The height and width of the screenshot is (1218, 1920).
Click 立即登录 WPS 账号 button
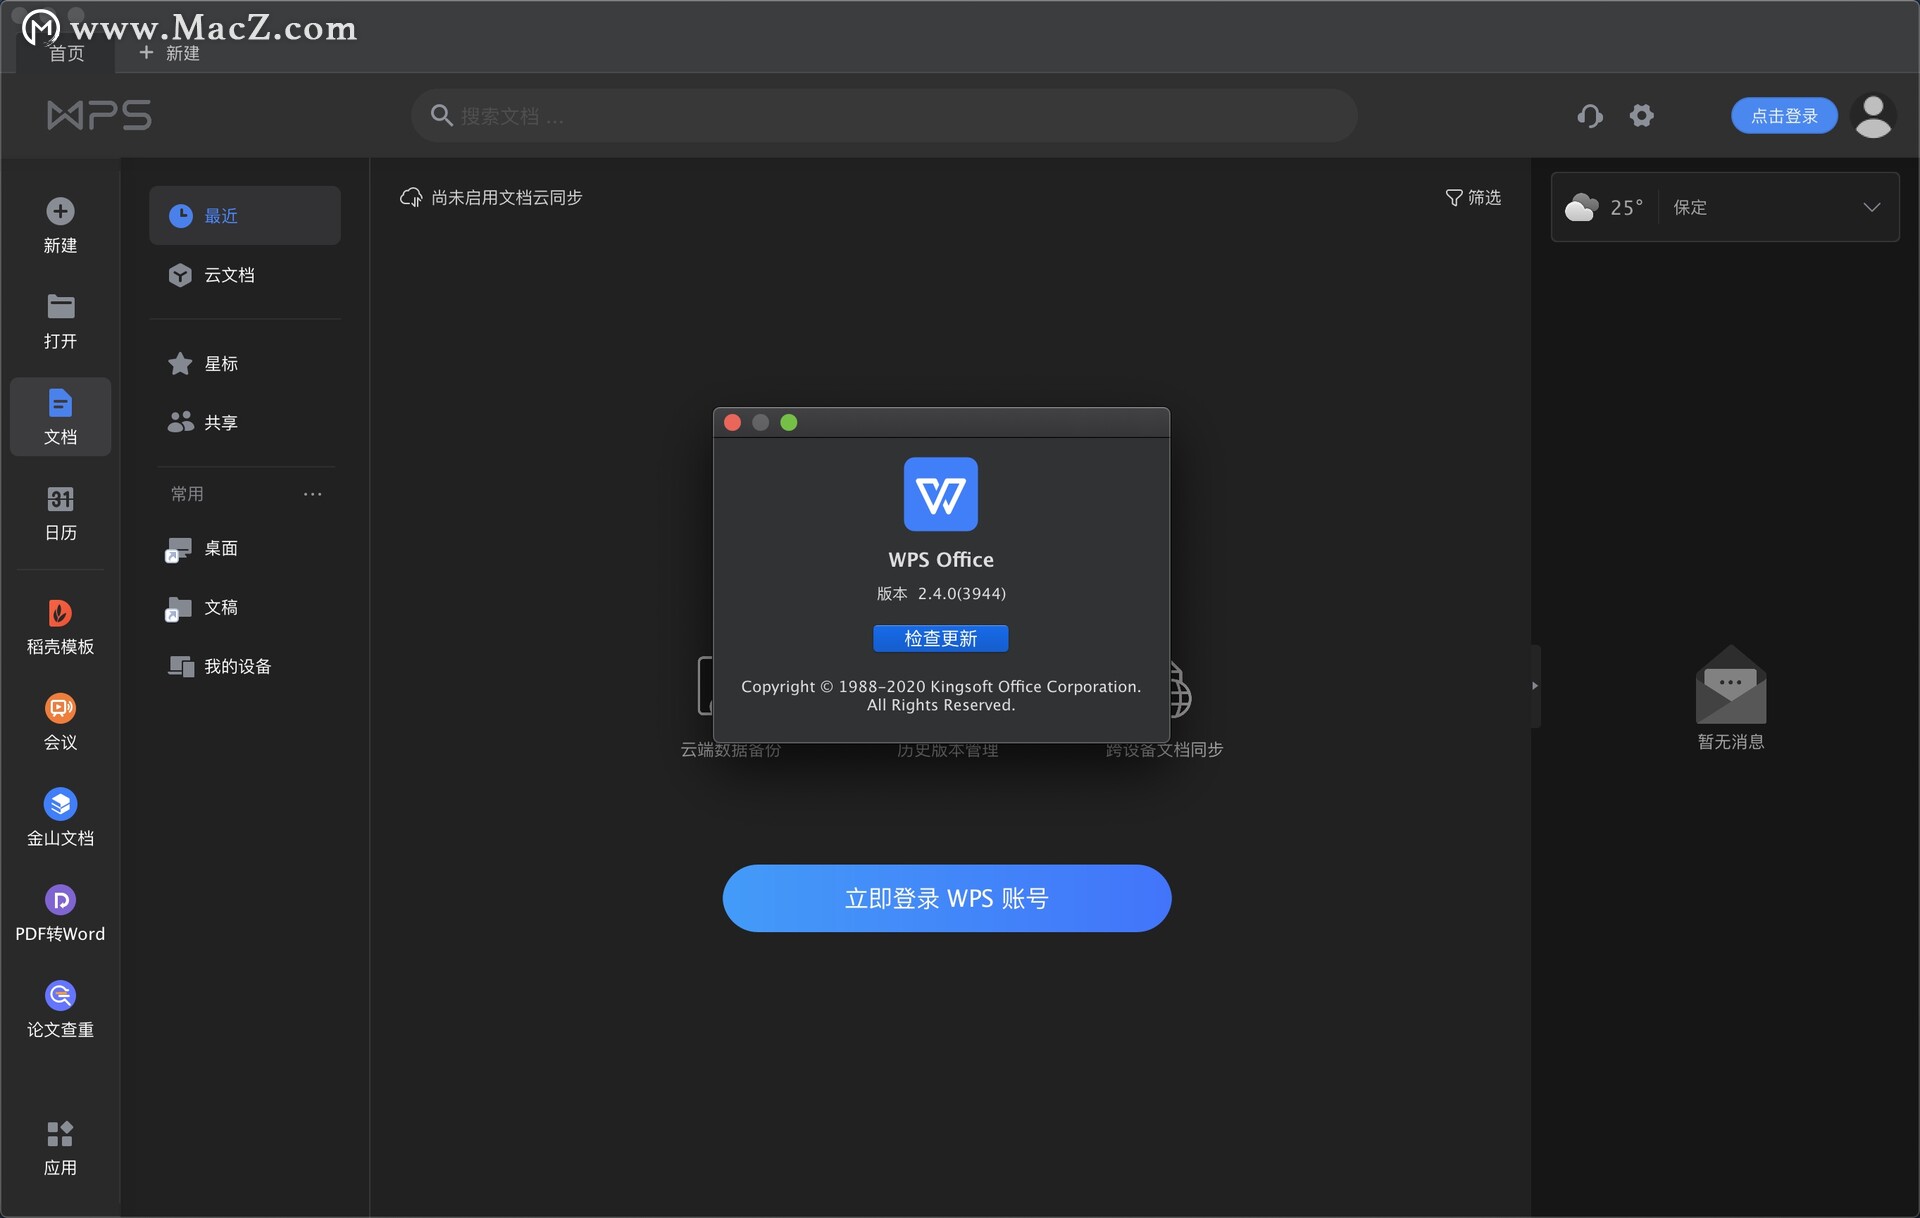(x=947, y=898)
